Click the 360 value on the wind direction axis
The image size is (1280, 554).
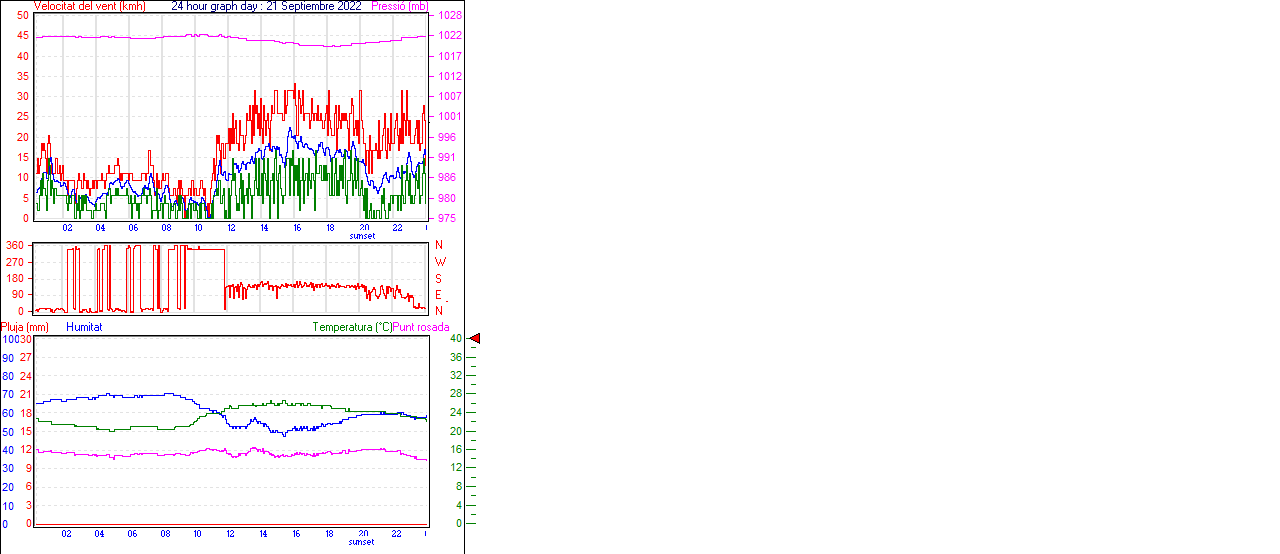coord(15,245)
